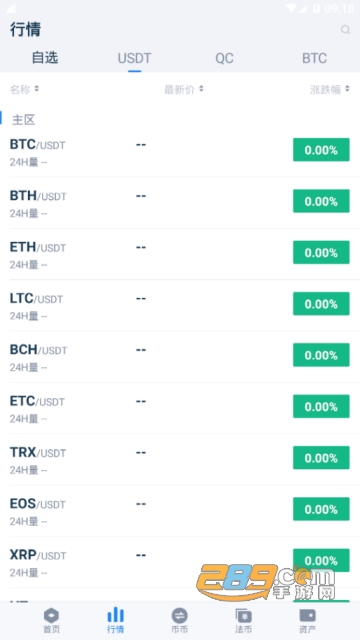Switch to the BTC market tab
This screenshot has height=640, width=360.
coord(314,58)
